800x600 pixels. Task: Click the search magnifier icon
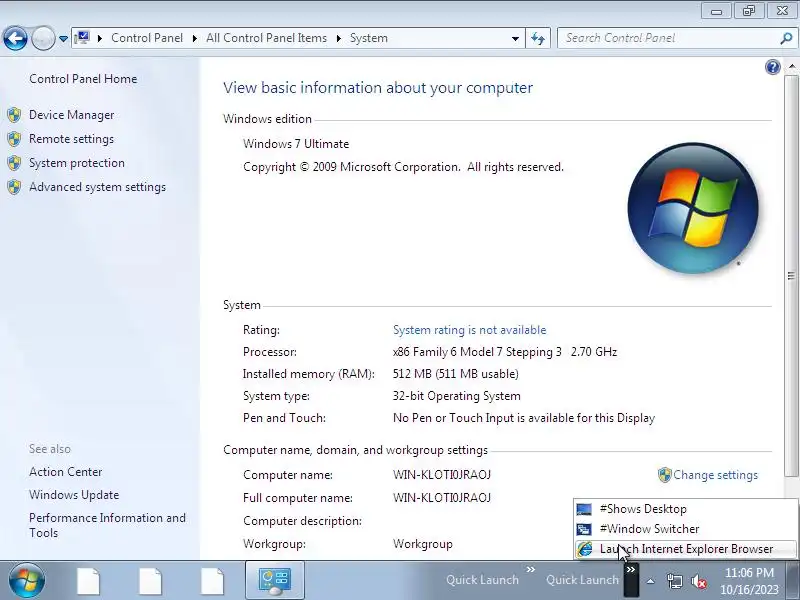tap(786, 38)
